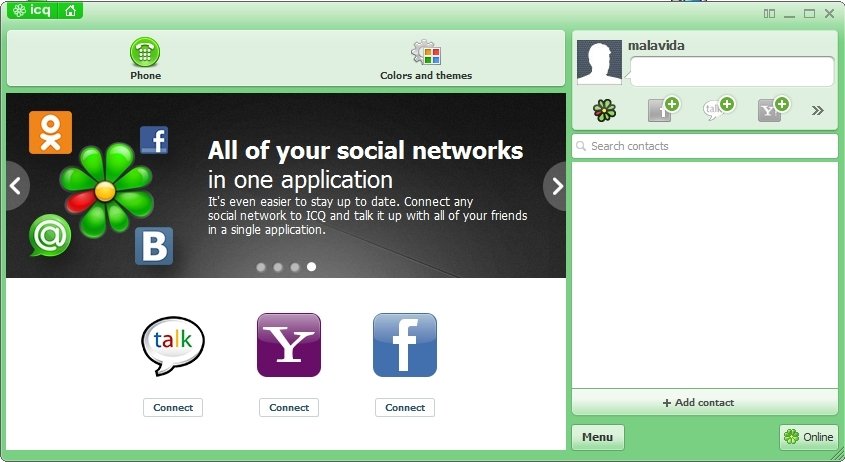Open the Phone feature icon

pos(145,52)
